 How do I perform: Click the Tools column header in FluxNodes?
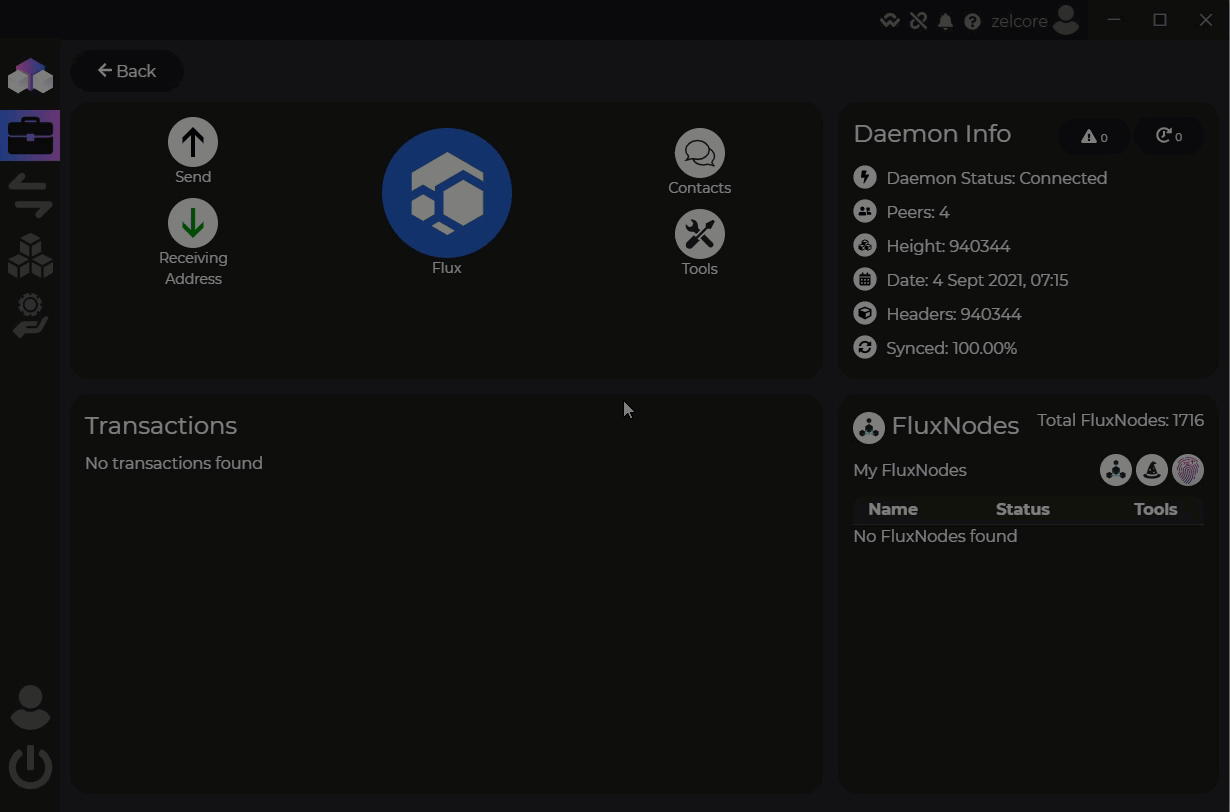1155,509
